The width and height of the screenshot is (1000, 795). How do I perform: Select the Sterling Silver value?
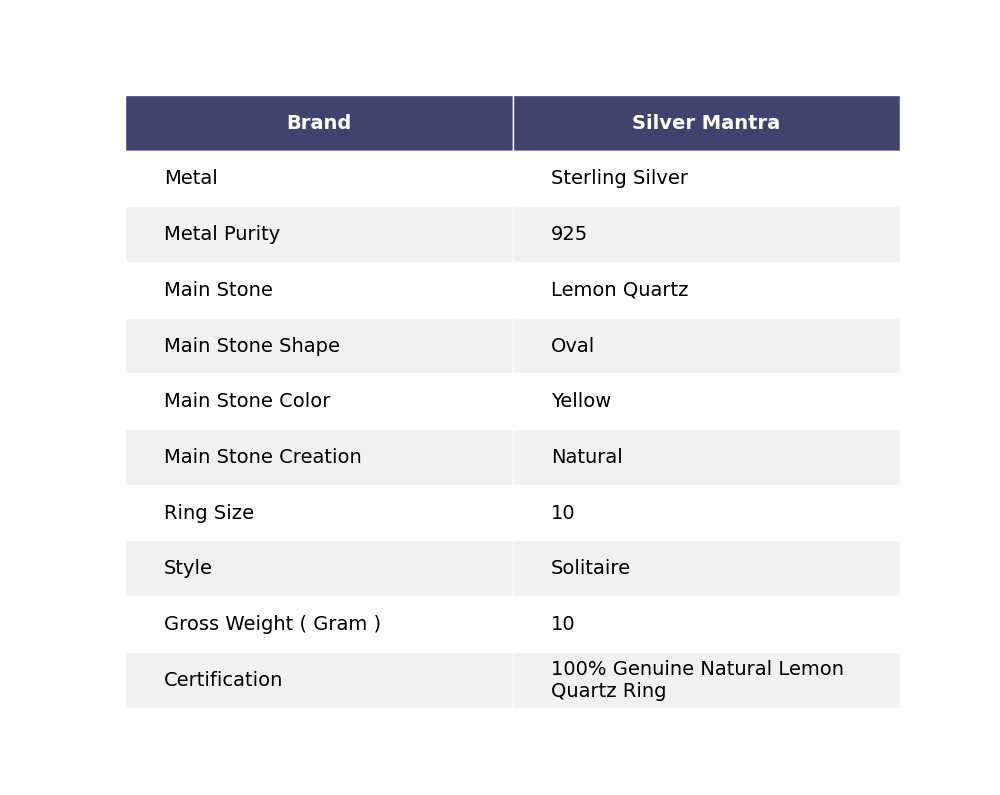[x=619, y=178]
